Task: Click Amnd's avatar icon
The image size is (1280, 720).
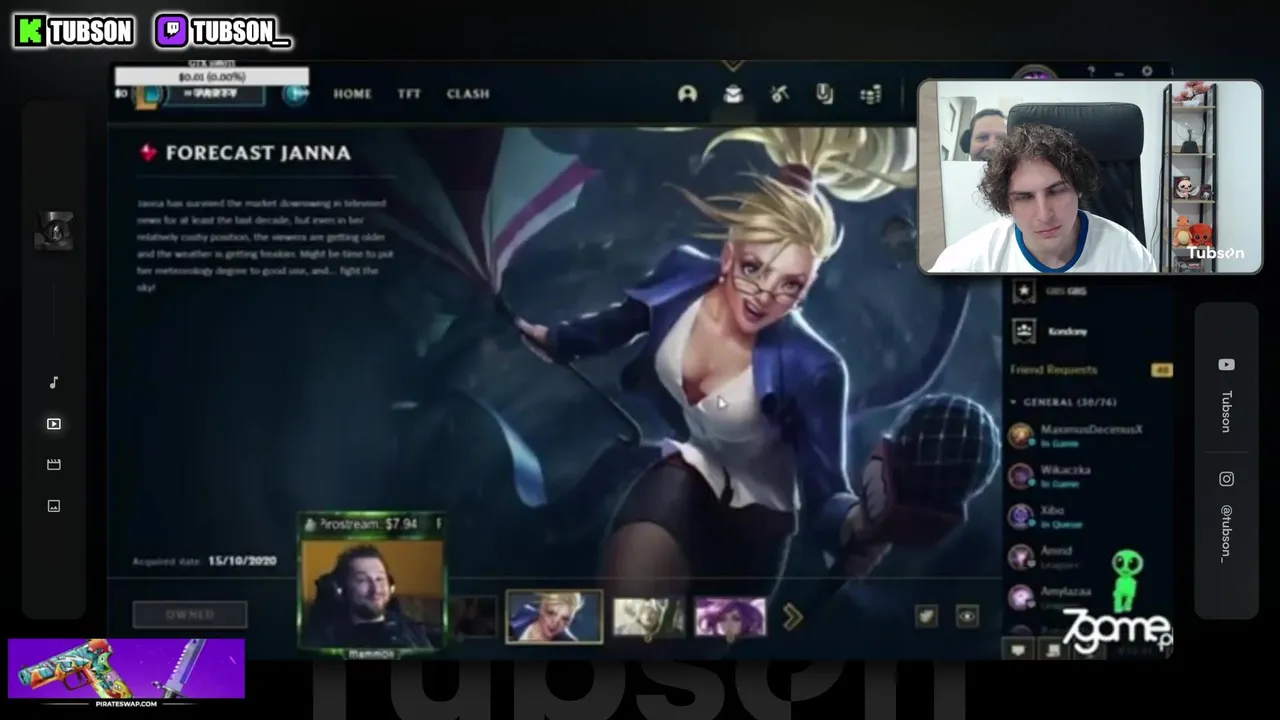Action: tap(1020, 557)
